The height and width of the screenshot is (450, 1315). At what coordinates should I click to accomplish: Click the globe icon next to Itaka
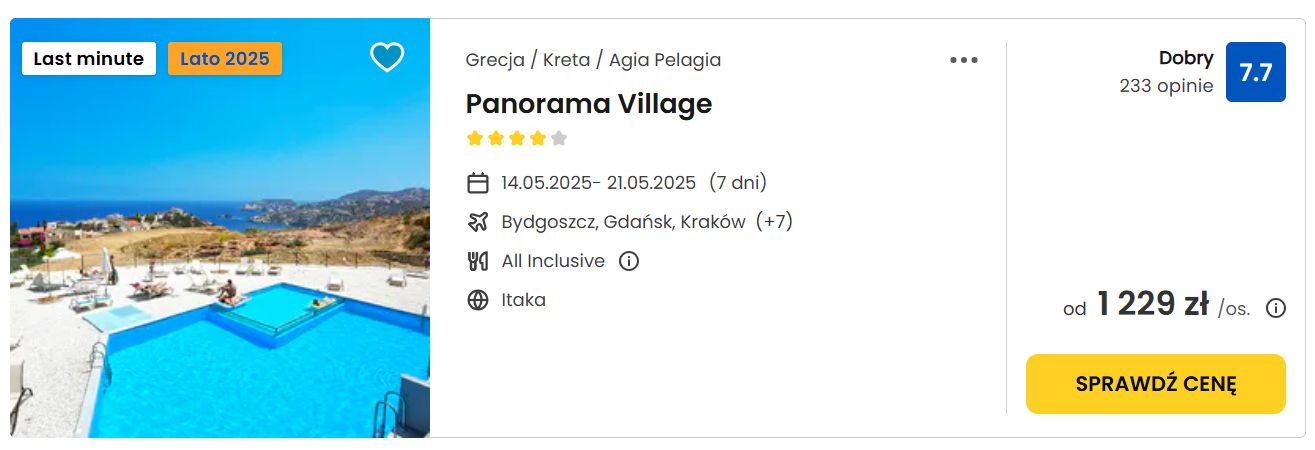[478, 300]
